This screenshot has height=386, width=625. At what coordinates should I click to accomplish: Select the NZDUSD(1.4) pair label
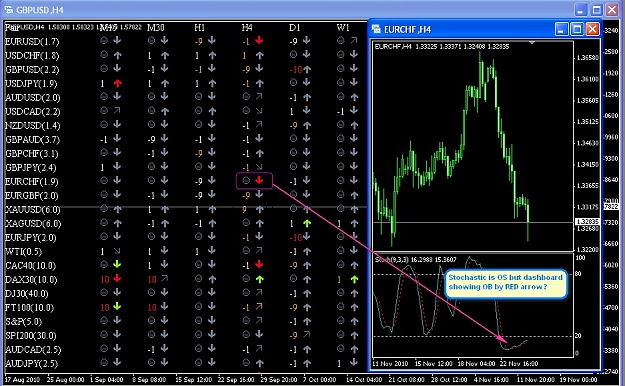click(32, 126)
